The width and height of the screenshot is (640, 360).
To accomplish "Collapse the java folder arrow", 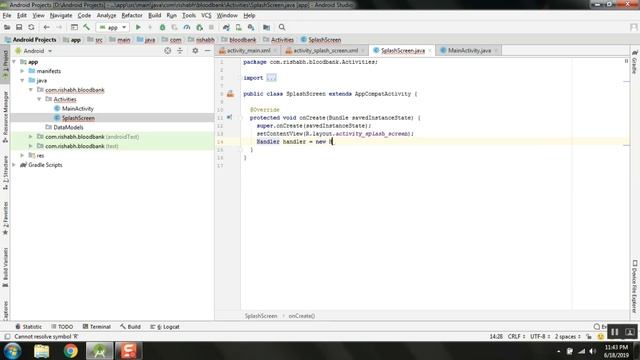I will pyautogui.click(x=22, y=80).
